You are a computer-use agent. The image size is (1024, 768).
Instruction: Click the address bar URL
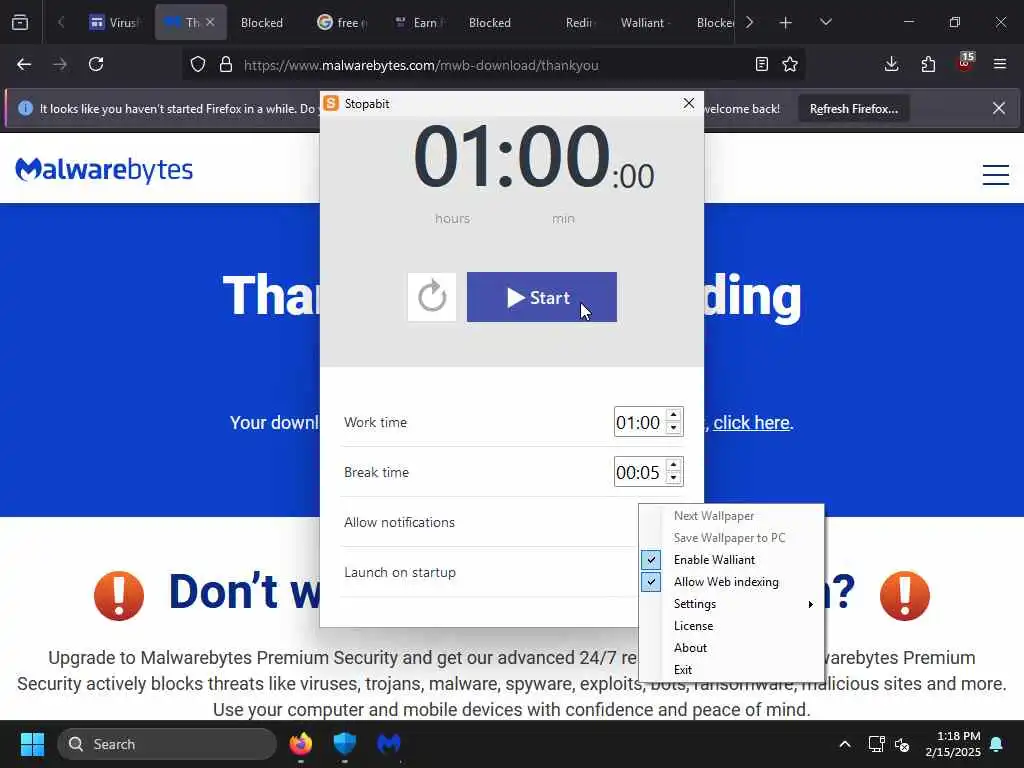coord(421,65)
